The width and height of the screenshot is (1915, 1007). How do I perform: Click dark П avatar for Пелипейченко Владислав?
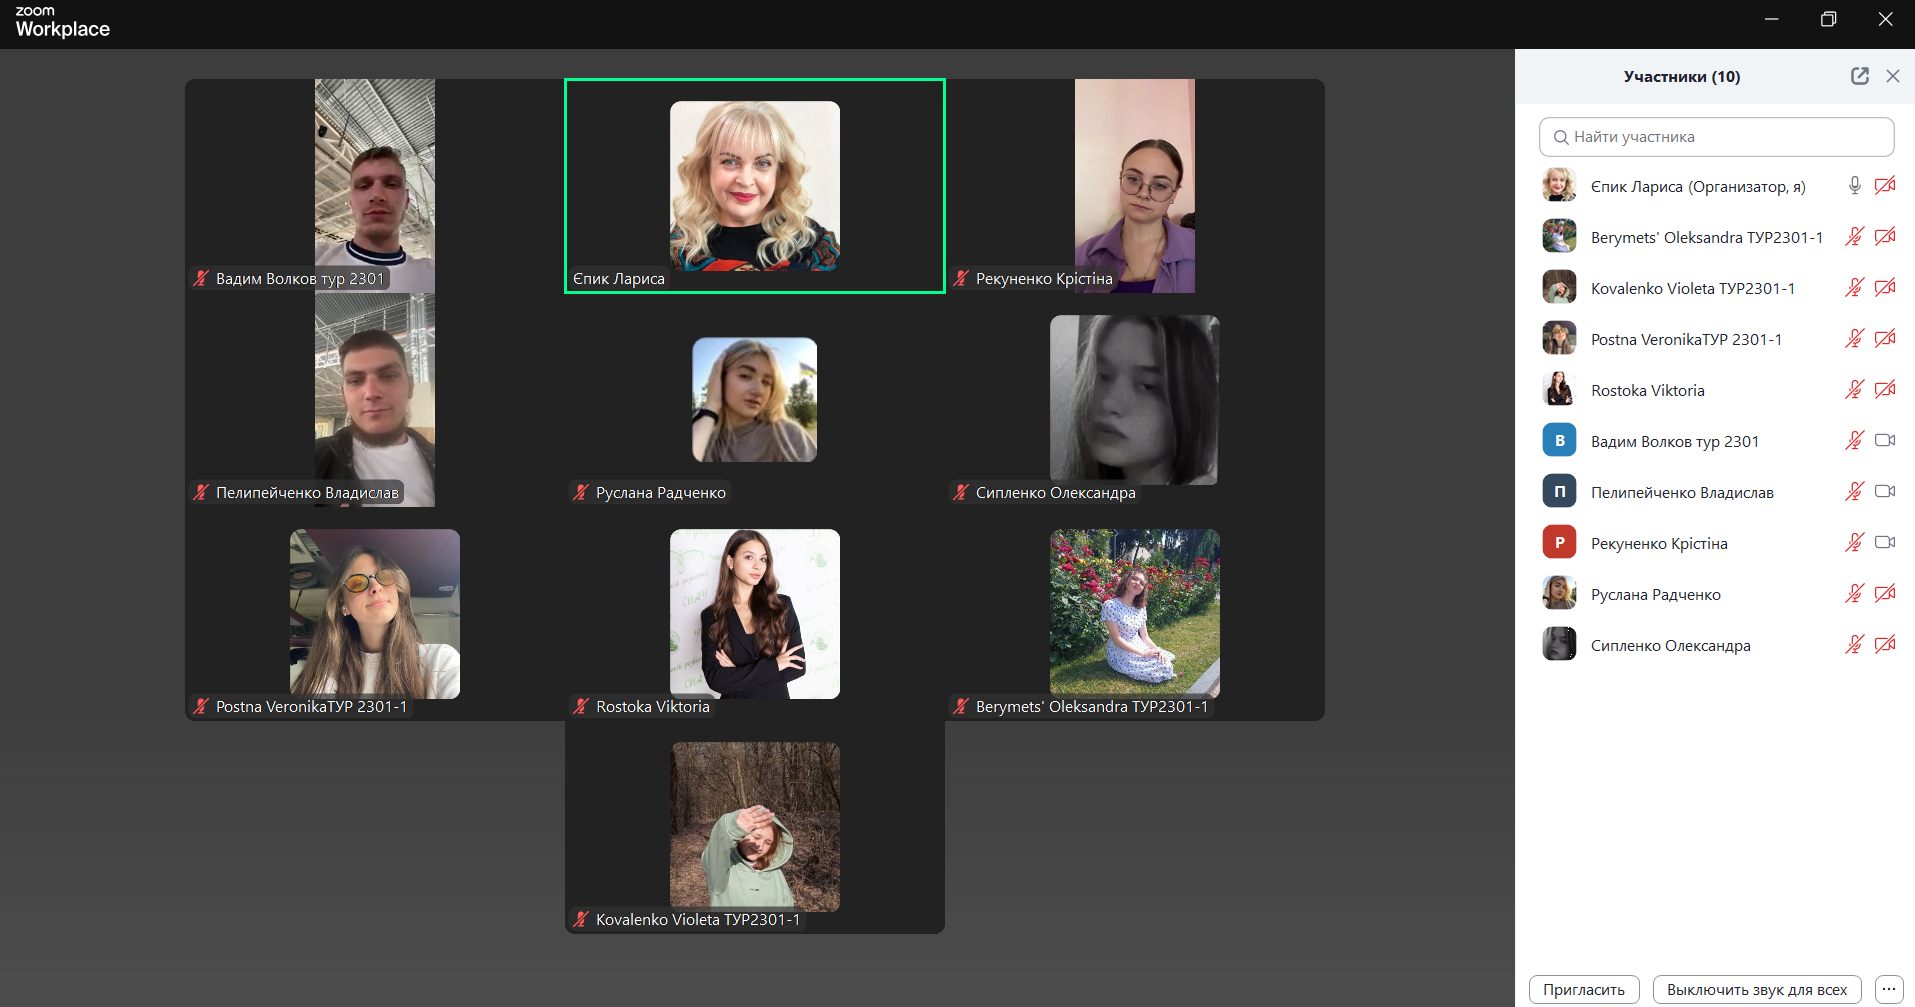tap(1559, 491)
